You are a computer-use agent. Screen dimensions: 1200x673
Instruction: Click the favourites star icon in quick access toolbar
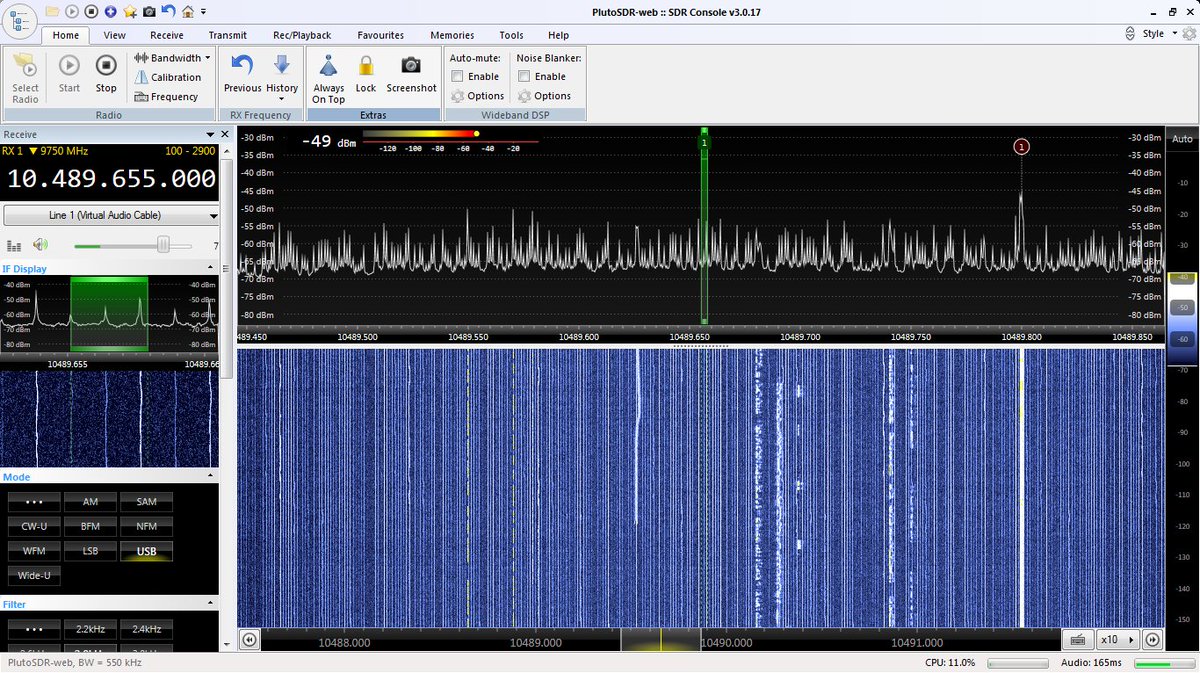coord(129,11)
